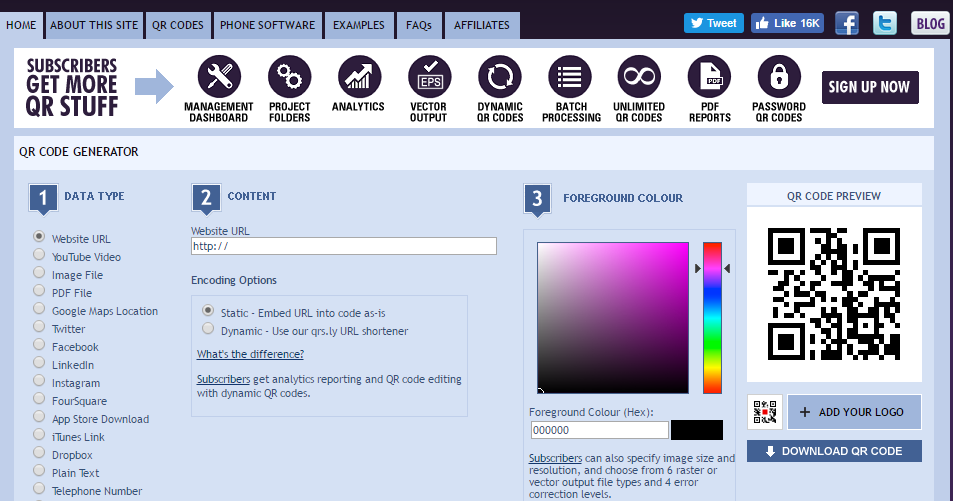Viewport: 953px width, 501px height.
Task: Open the PDF Reports icon
Action: coord(709,77)
